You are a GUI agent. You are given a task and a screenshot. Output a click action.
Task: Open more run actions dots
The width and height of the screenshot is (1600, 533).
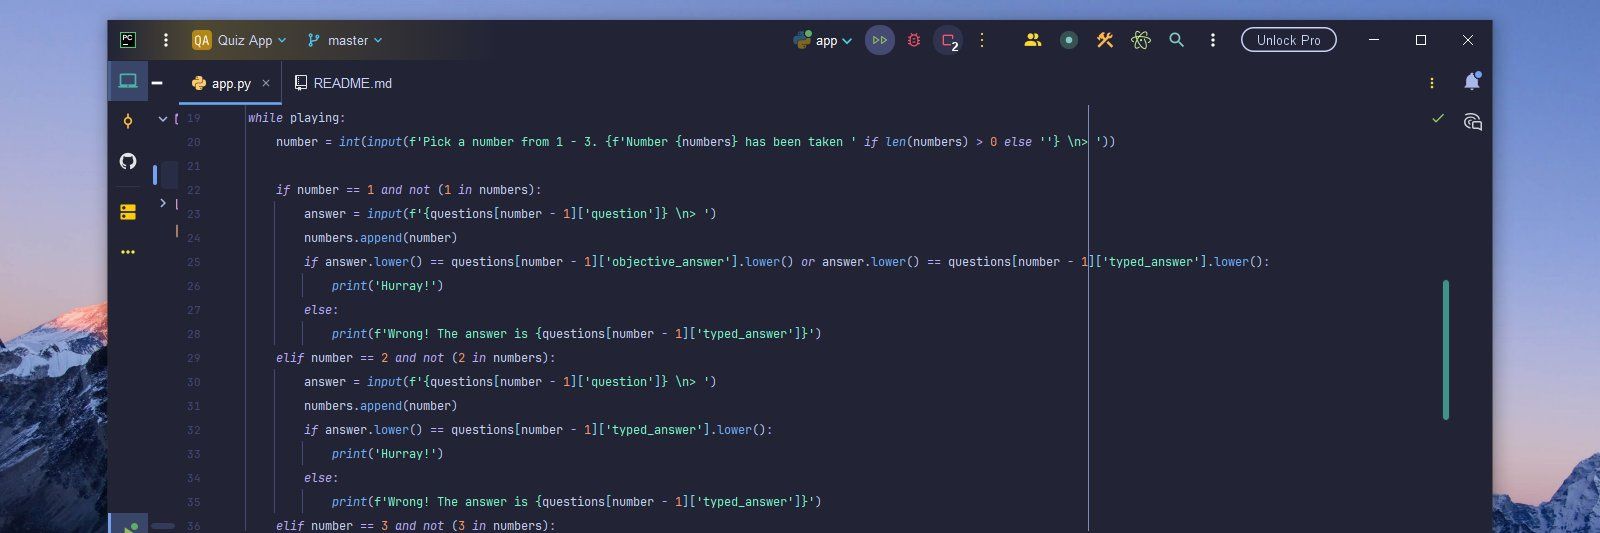click(x=982, y=40)
